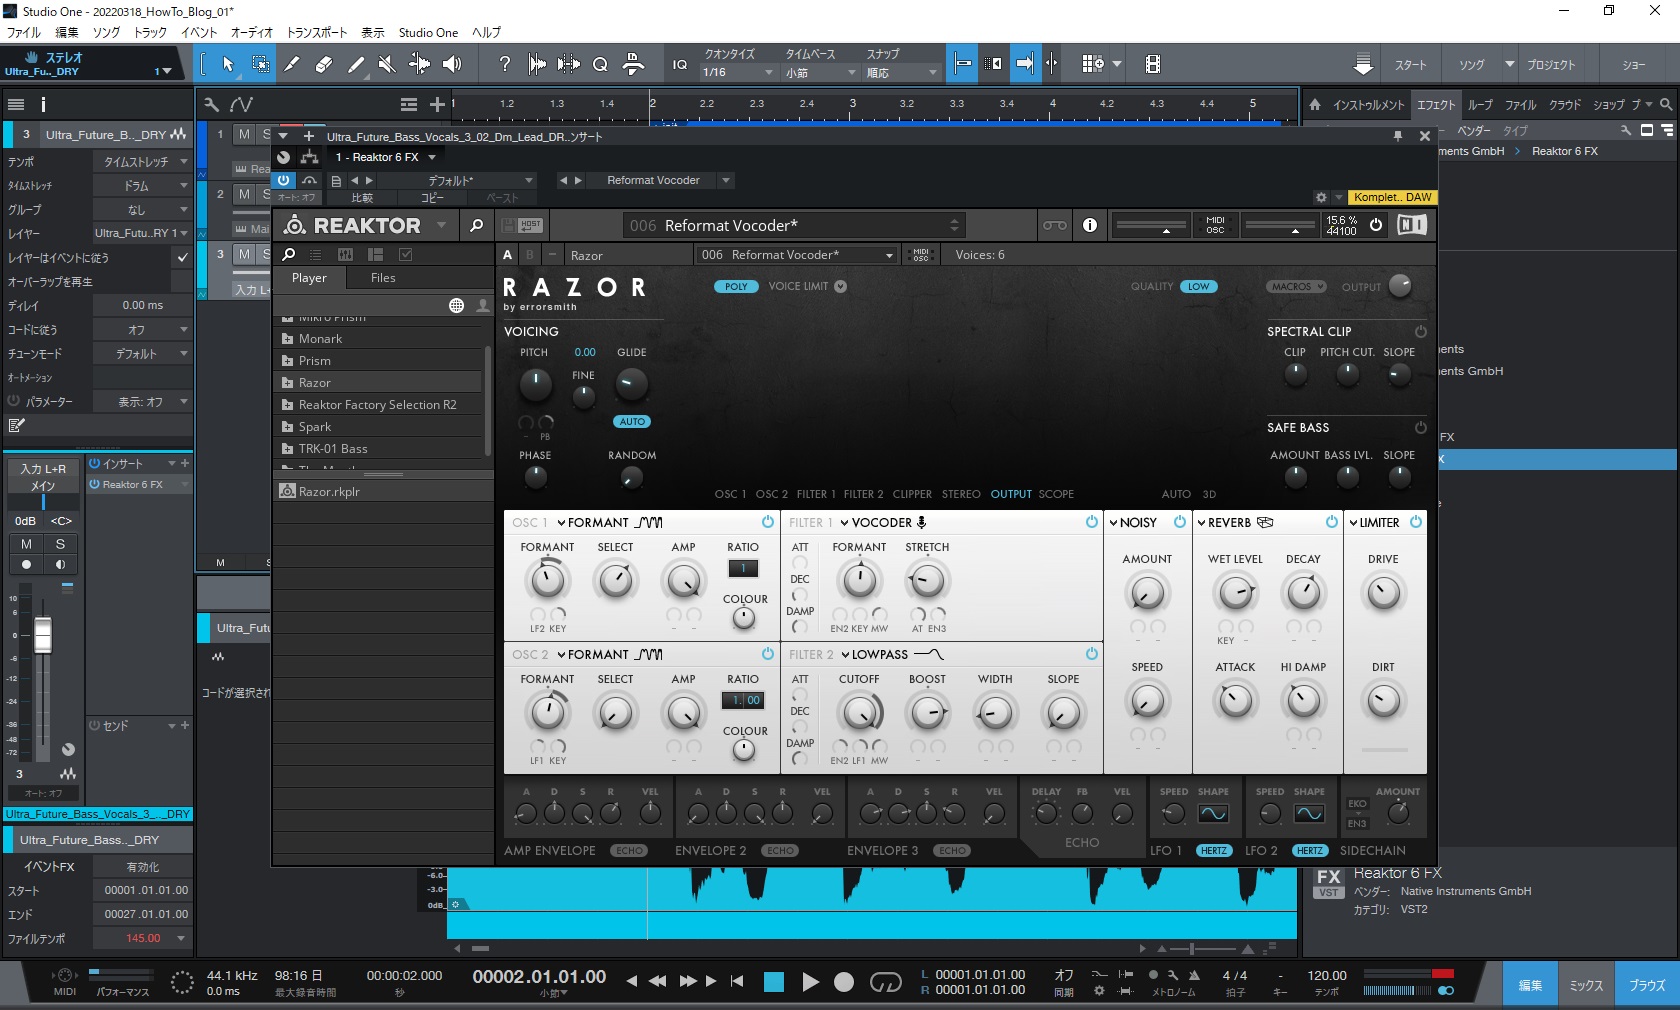Toggle autoscroll arrow icon
Image resolution: width=1680 pixels, height=1010 pixels.
coord(1025,64)
